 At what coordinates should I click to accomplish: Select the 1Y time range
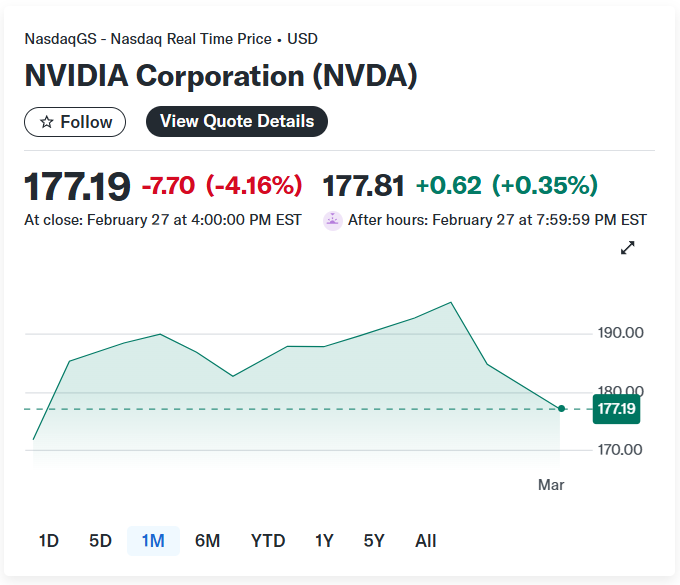pyautogui.click(x=324, y=541)
